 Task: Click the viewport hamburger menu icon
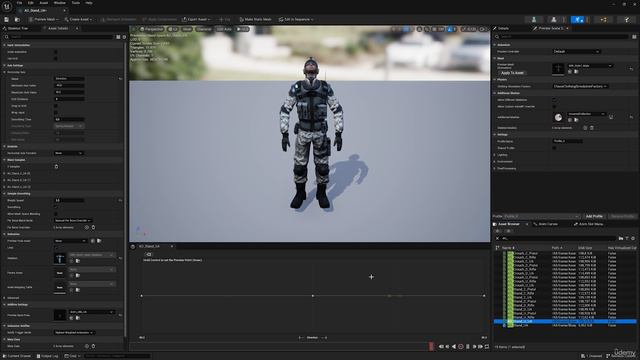click(133, 29)
